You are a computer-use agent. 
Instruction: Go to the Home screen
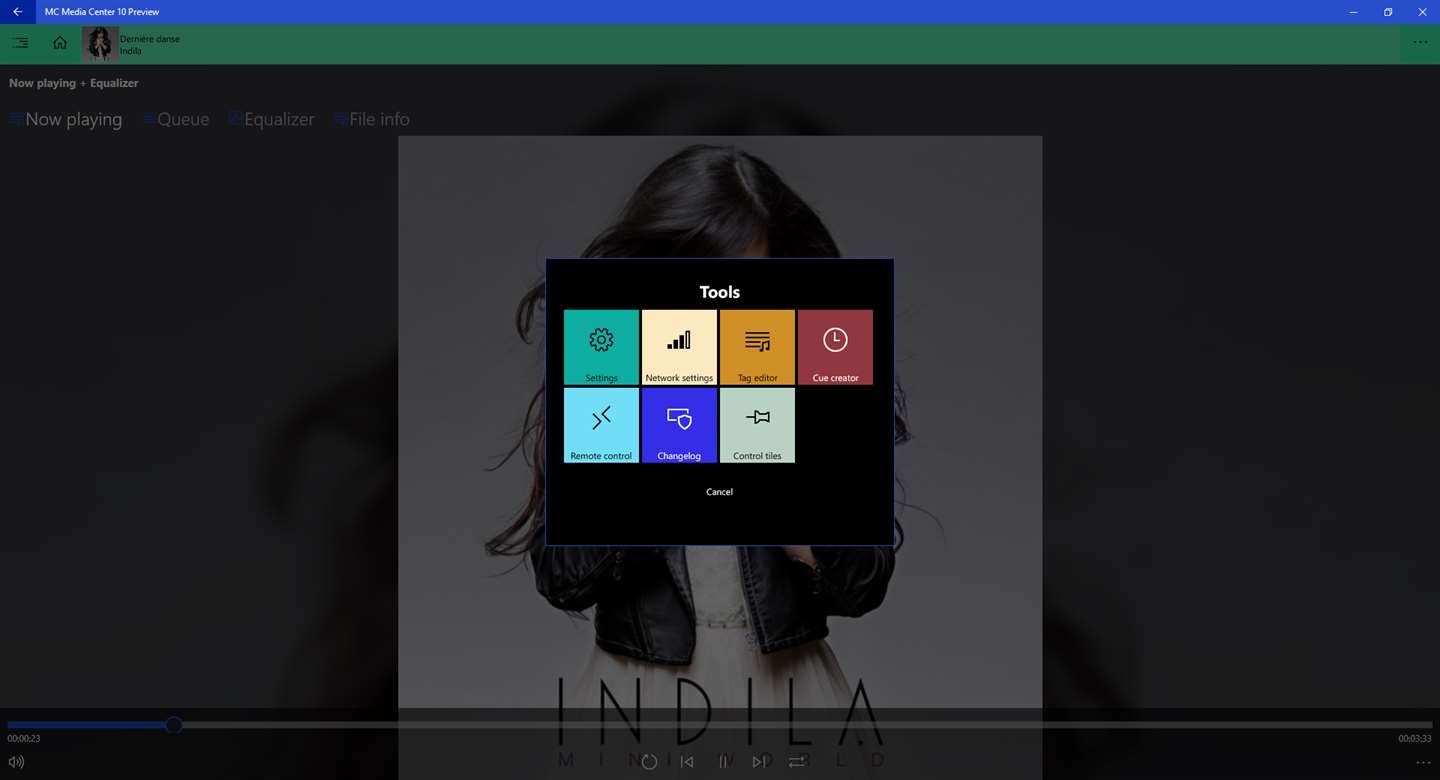pyautogui.click(x=60, y=43)
